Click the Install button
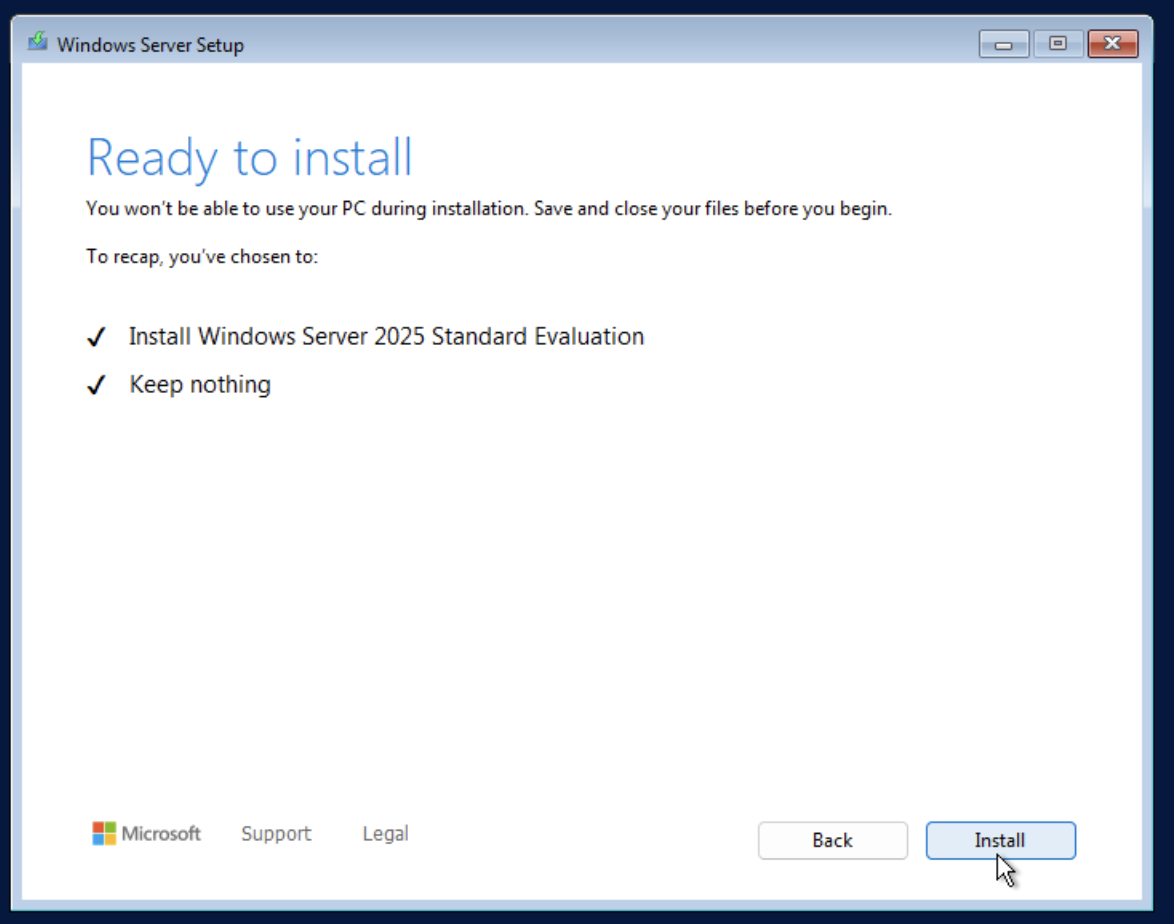The height and width of the screenshot is (924, 1174). (x=1000, y=840)
